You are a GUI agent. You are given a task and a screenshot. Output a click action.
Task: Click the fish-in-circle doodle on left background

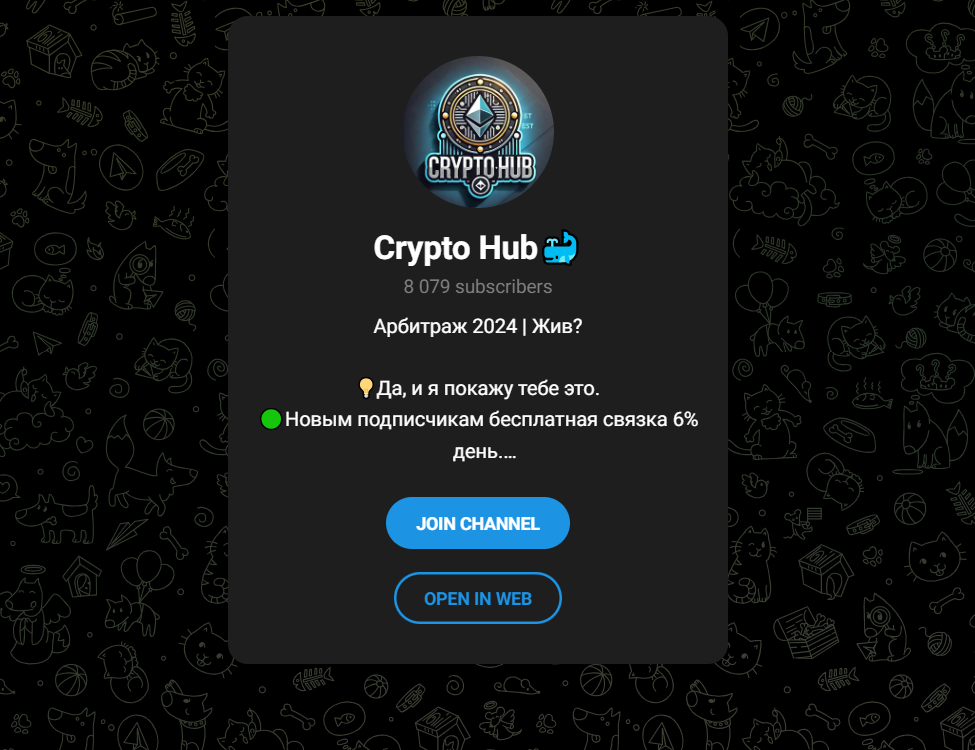(x=55, y=250)
